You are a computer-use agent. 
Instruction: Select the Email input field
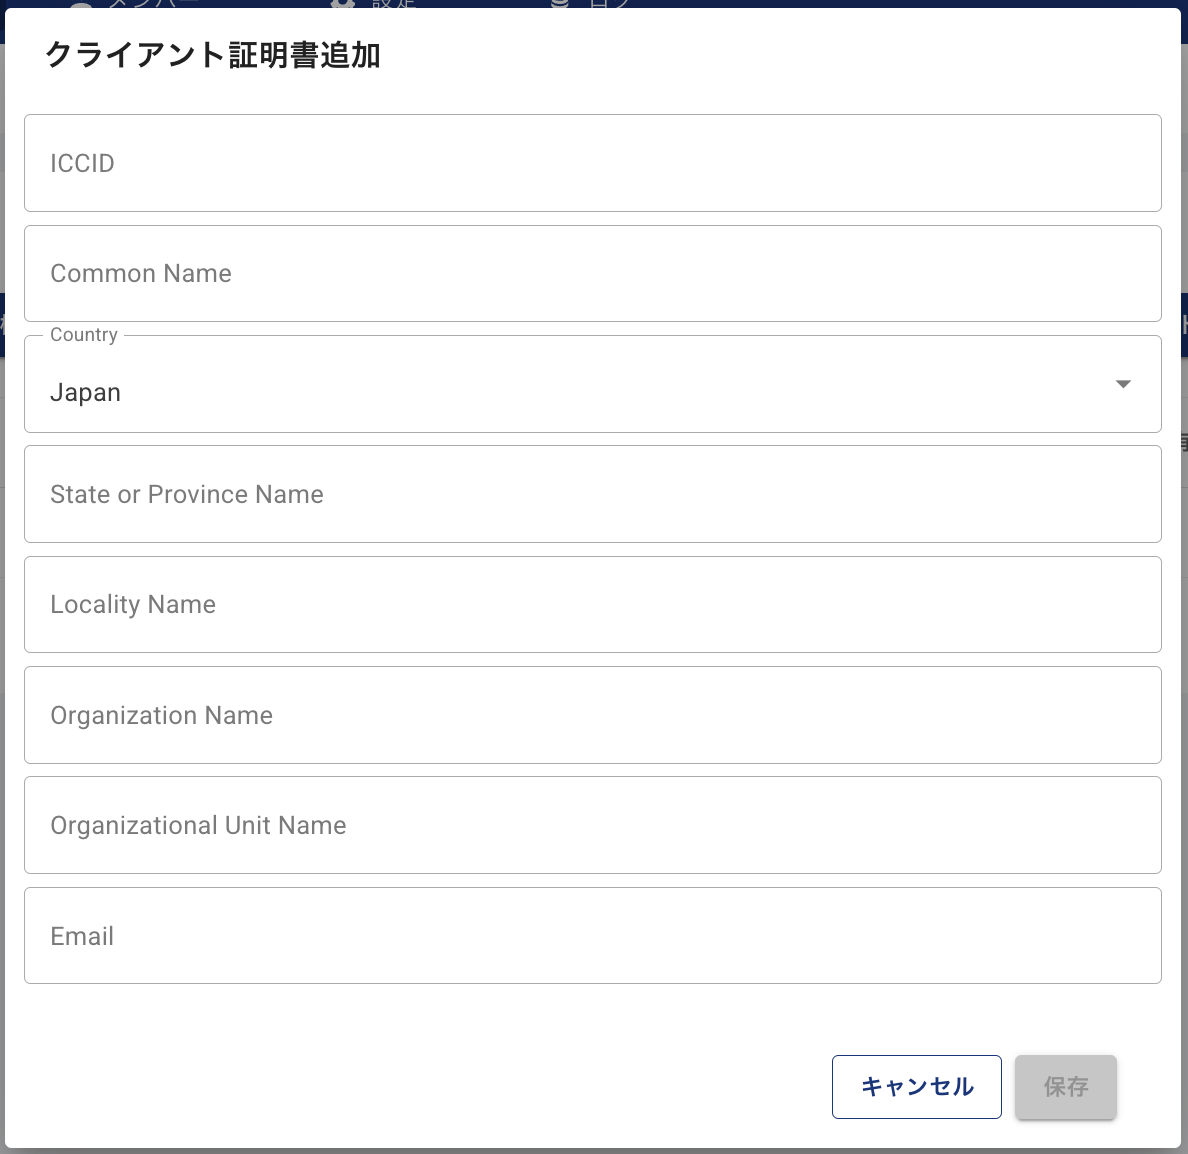pos(592,936)
